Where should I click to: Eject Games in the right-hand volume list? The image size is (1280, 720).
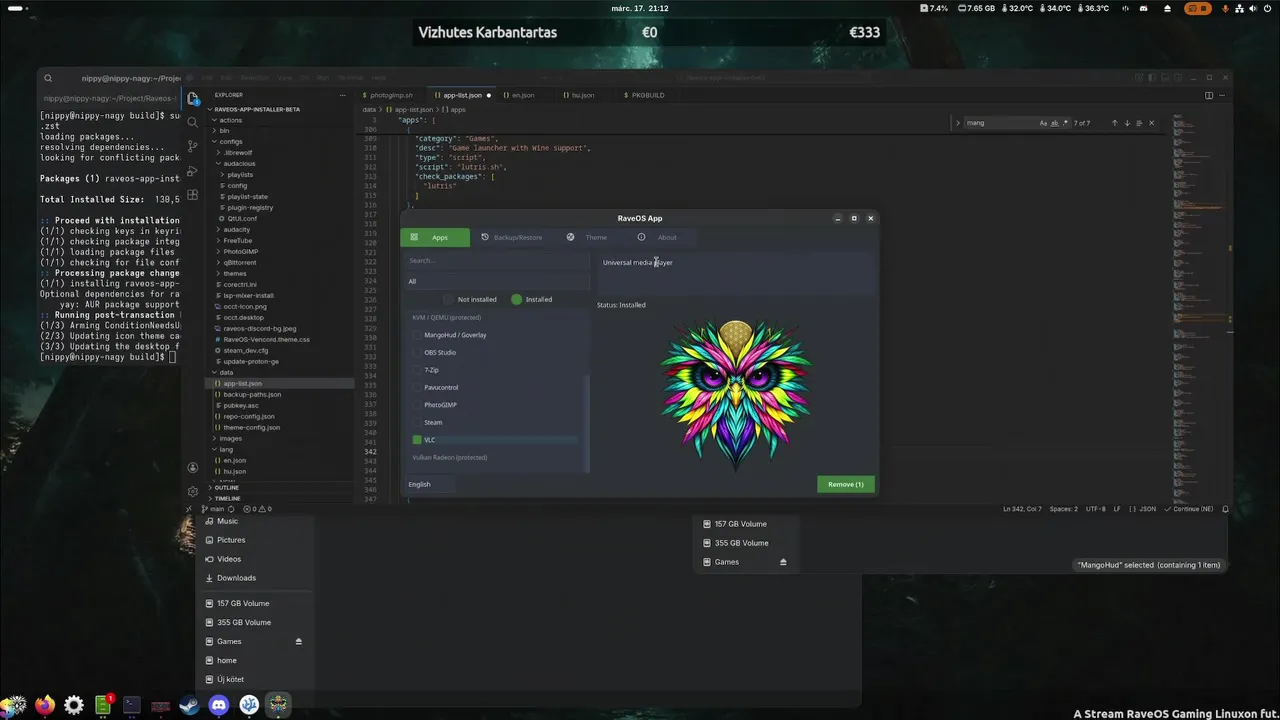(x=783, y=562)
